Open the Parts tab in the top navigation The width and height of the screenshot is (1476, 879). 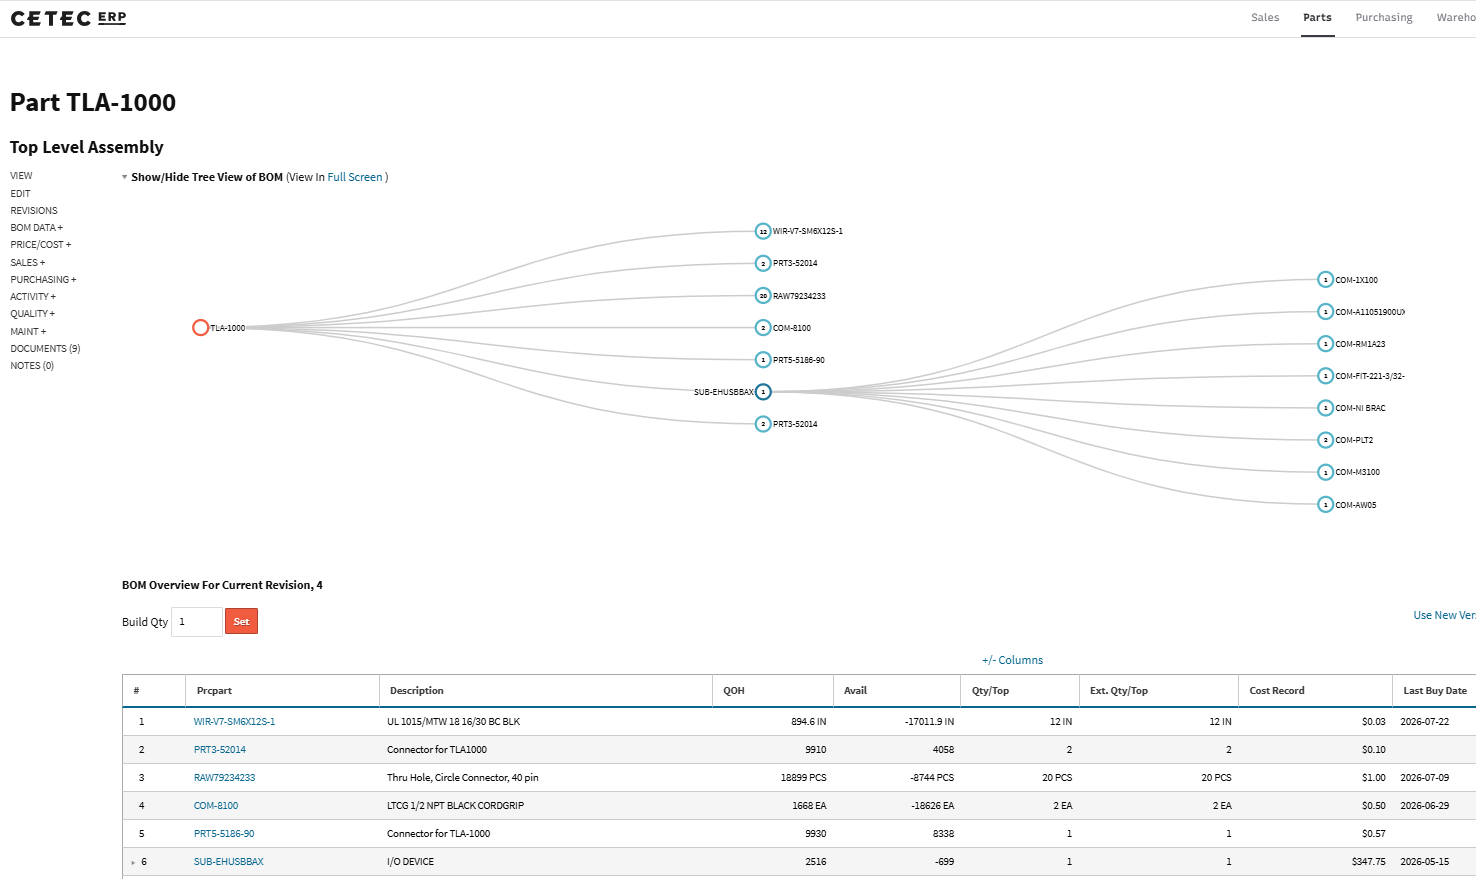pos(1317,18)
